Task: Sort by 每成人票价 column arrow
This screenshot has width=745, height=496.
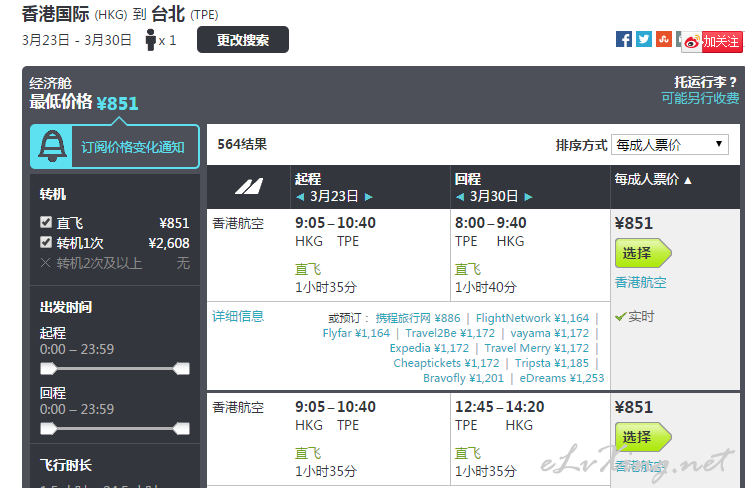Action: click(688, 181)
